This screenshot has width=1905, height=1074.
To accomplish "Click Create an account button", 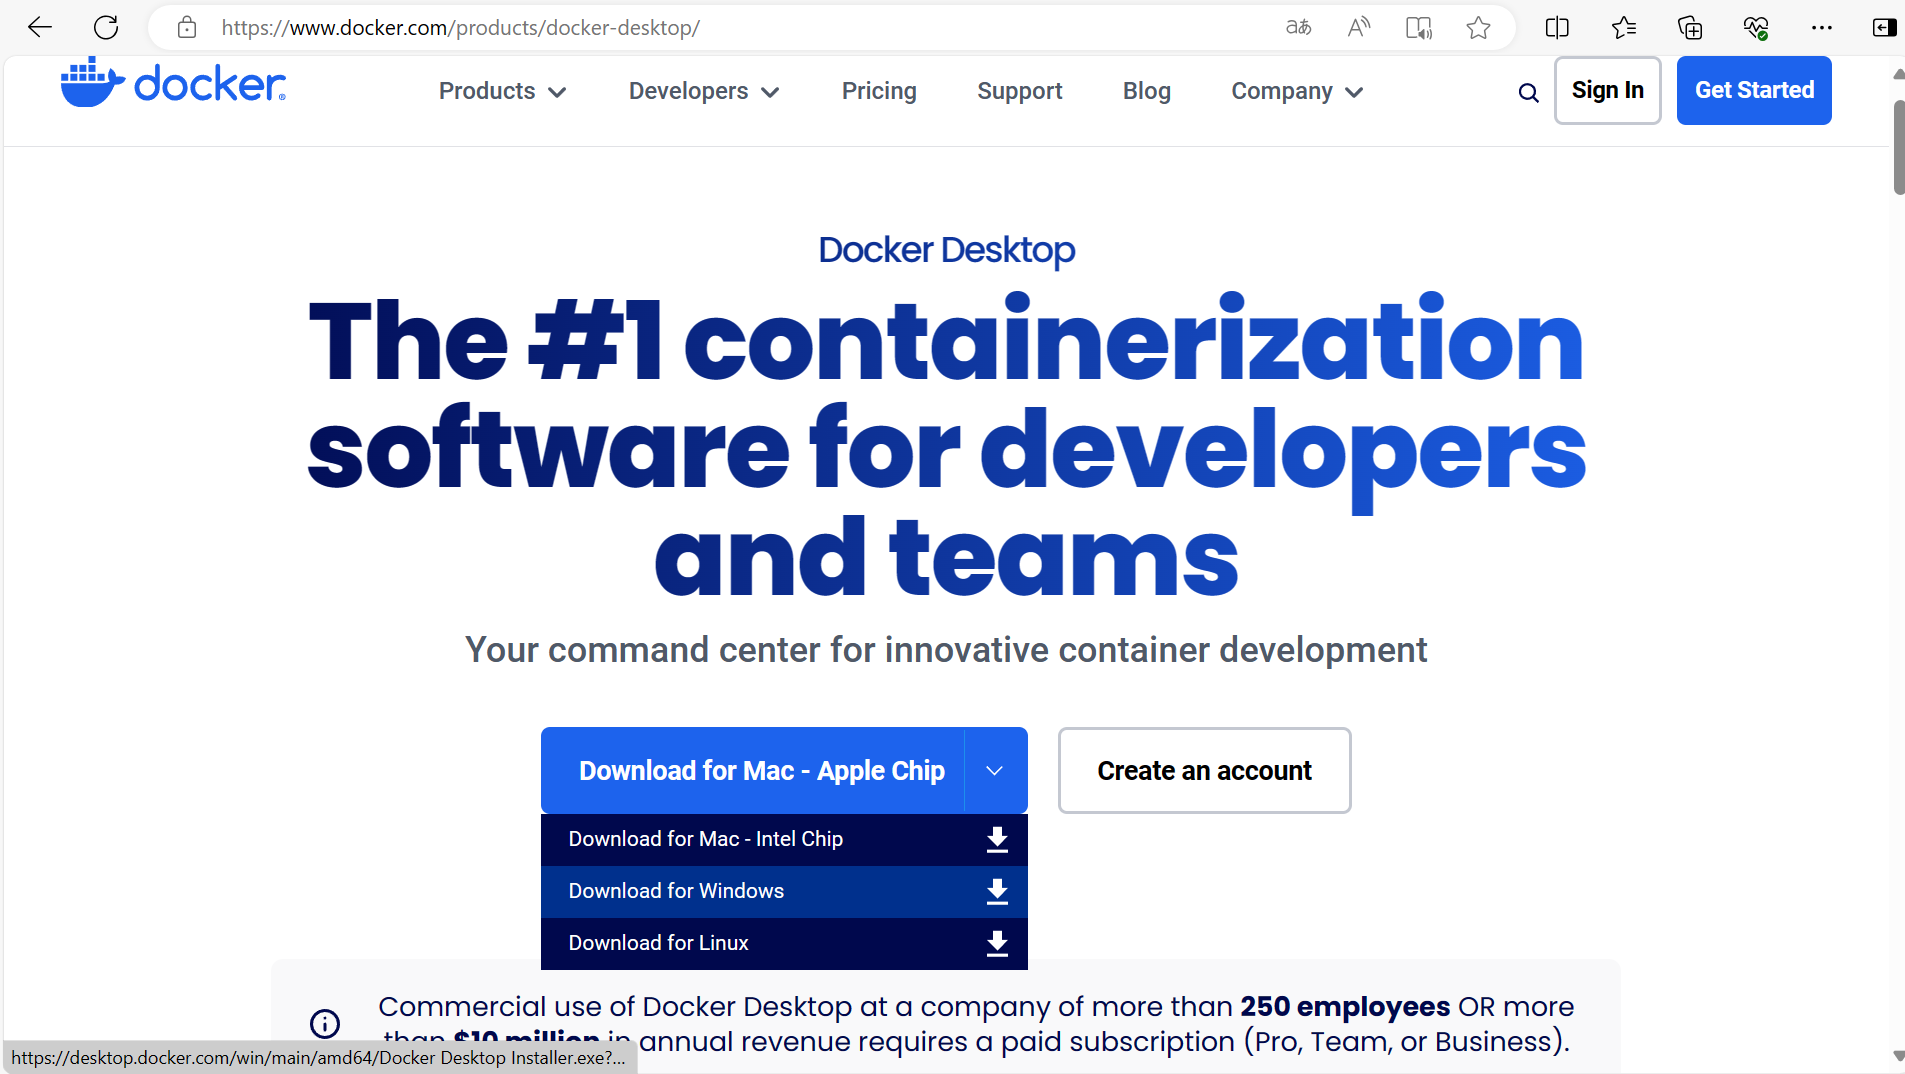I will click(x=1204, y=770).
